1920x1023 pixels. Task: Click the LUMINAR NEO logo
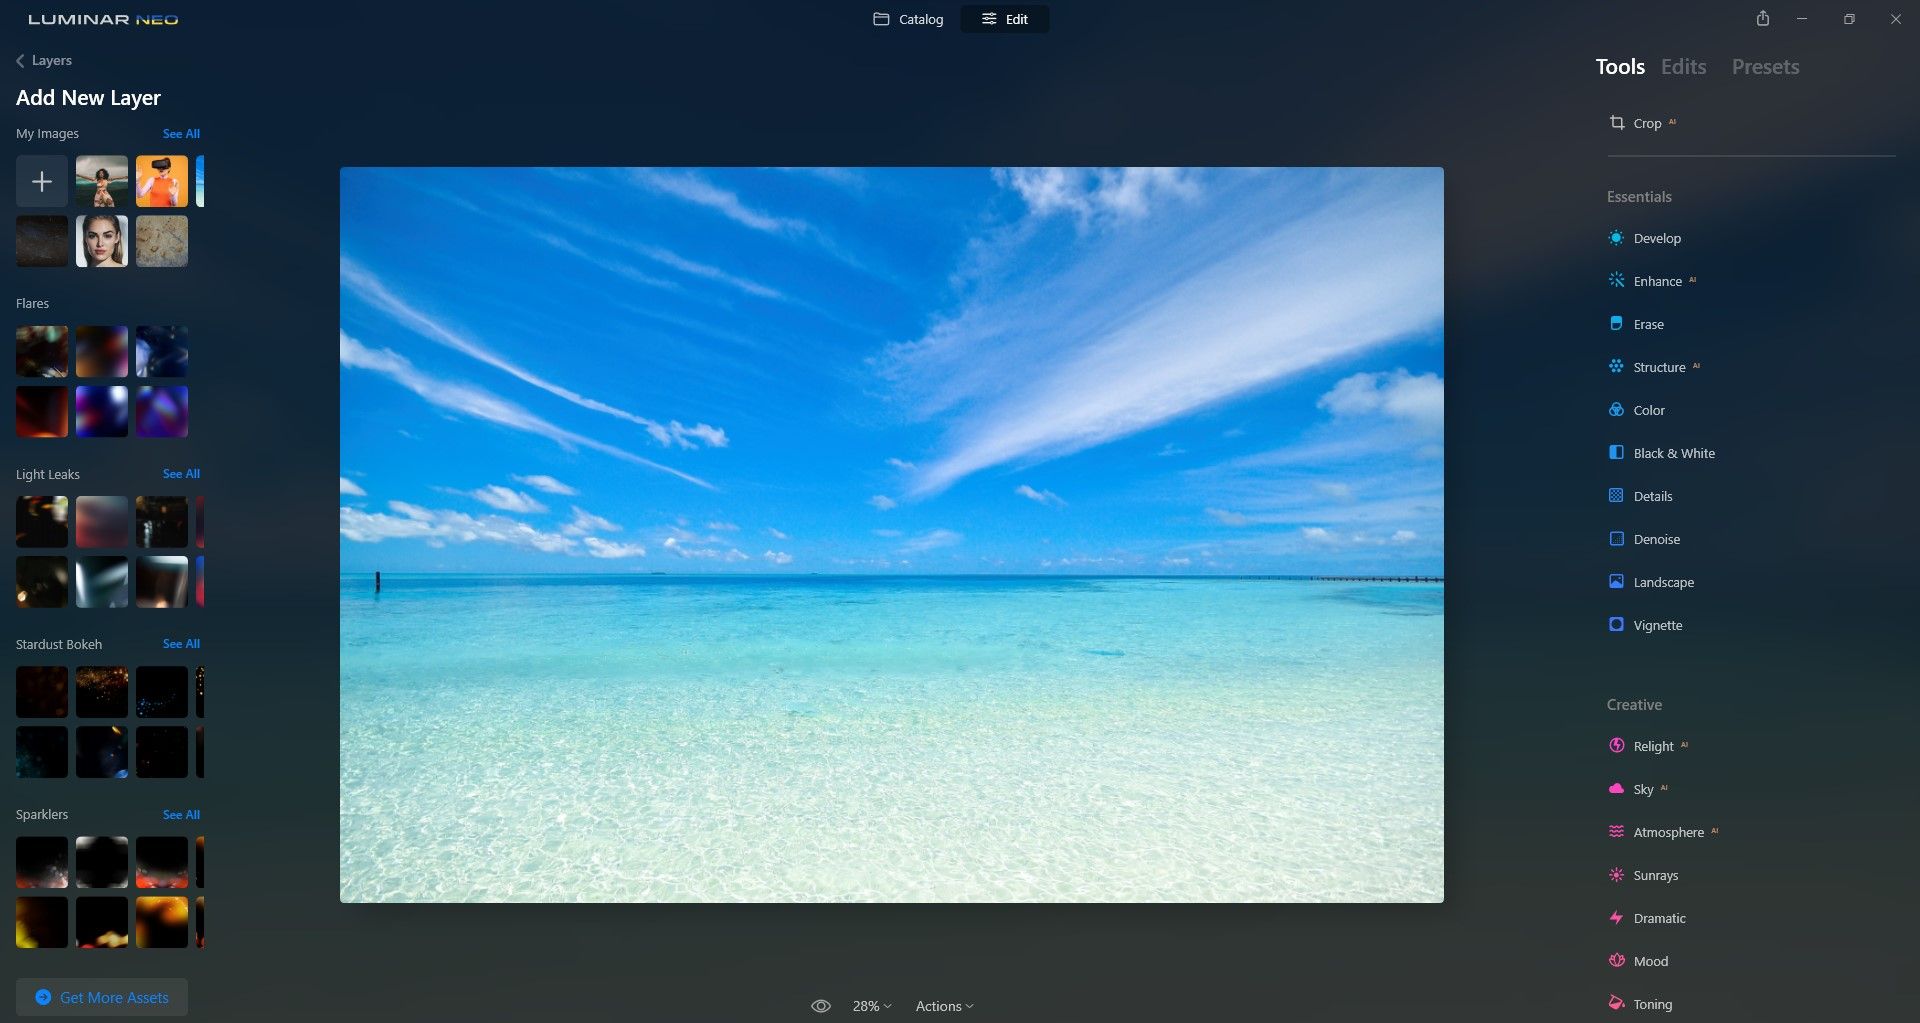point(103,19)
